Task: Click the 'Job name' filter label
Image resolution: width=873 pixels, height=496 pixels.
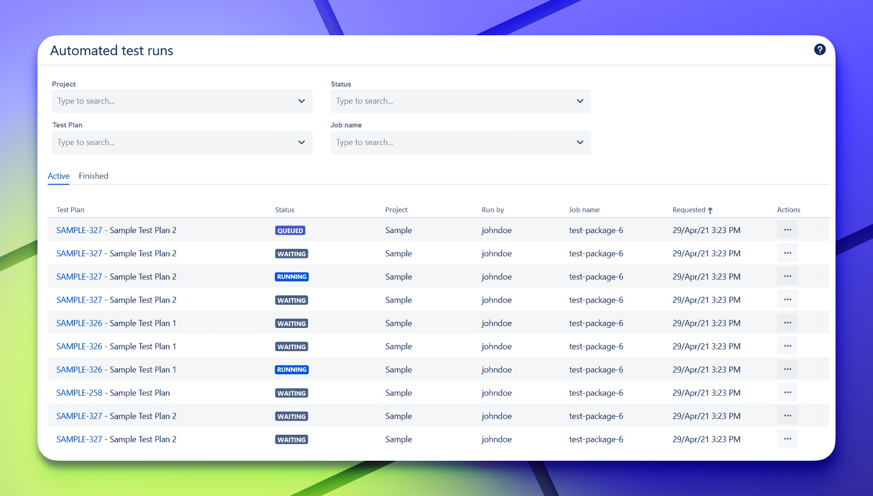Action: pos(346,125)
